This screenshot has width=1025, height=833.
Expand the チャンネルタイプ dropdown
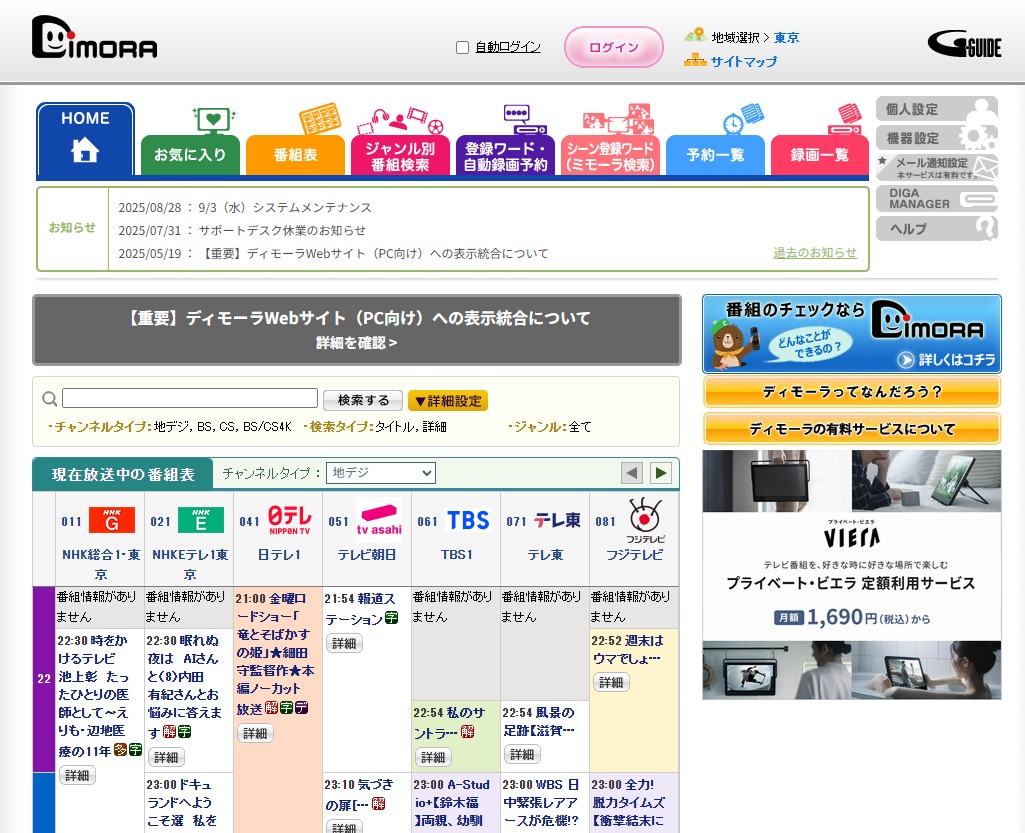point(382,473)
